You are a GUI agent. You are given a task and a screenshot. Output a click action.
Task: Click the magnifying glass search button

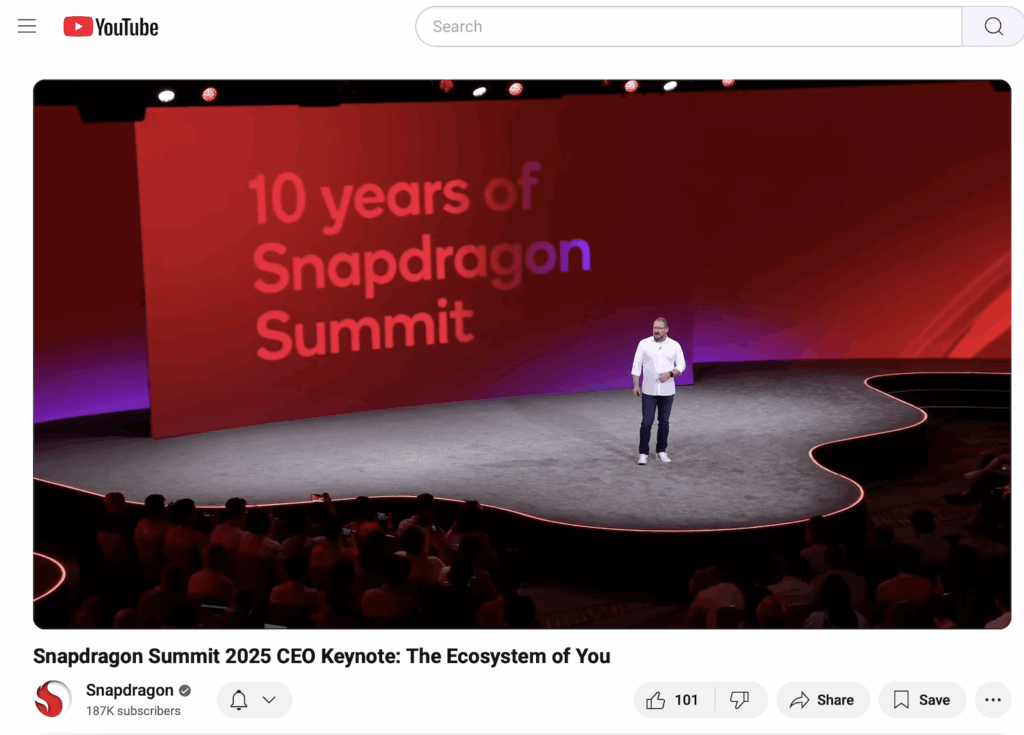tap(993, 26)
